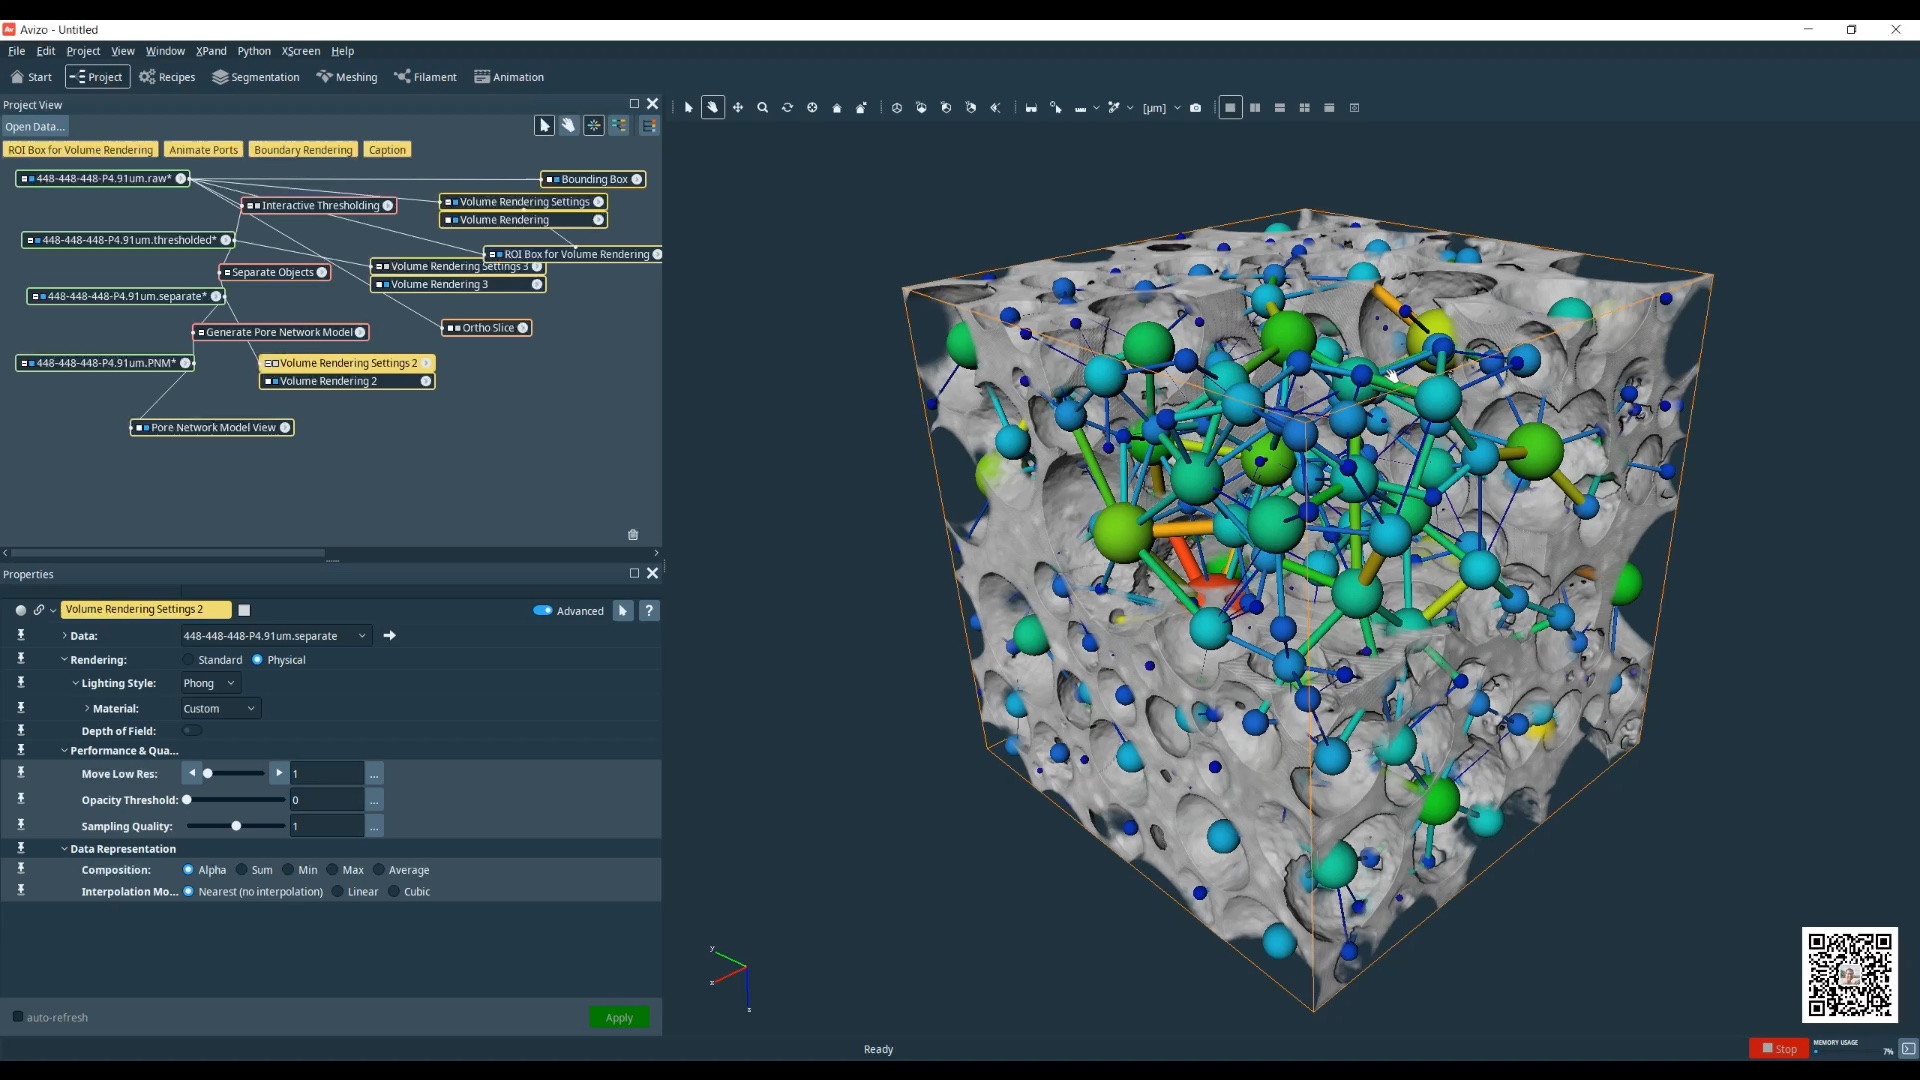Collapse the Data Representation section
1920x1080 pixels.
(x=64, y=849)
